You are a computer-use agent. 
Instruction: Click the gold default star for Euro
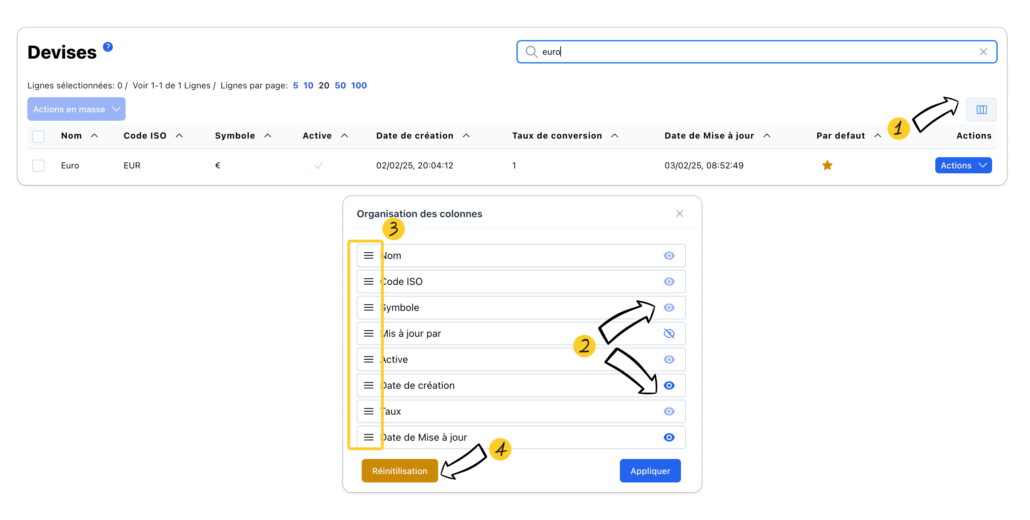[x=827, y=165]
